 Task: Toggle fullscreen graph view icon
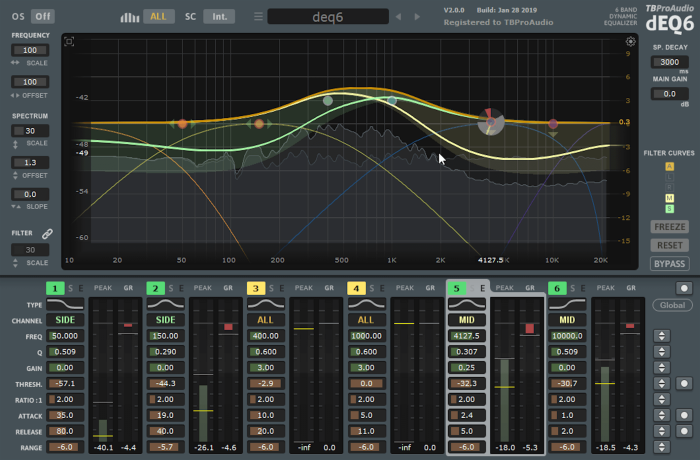(69, 42)
